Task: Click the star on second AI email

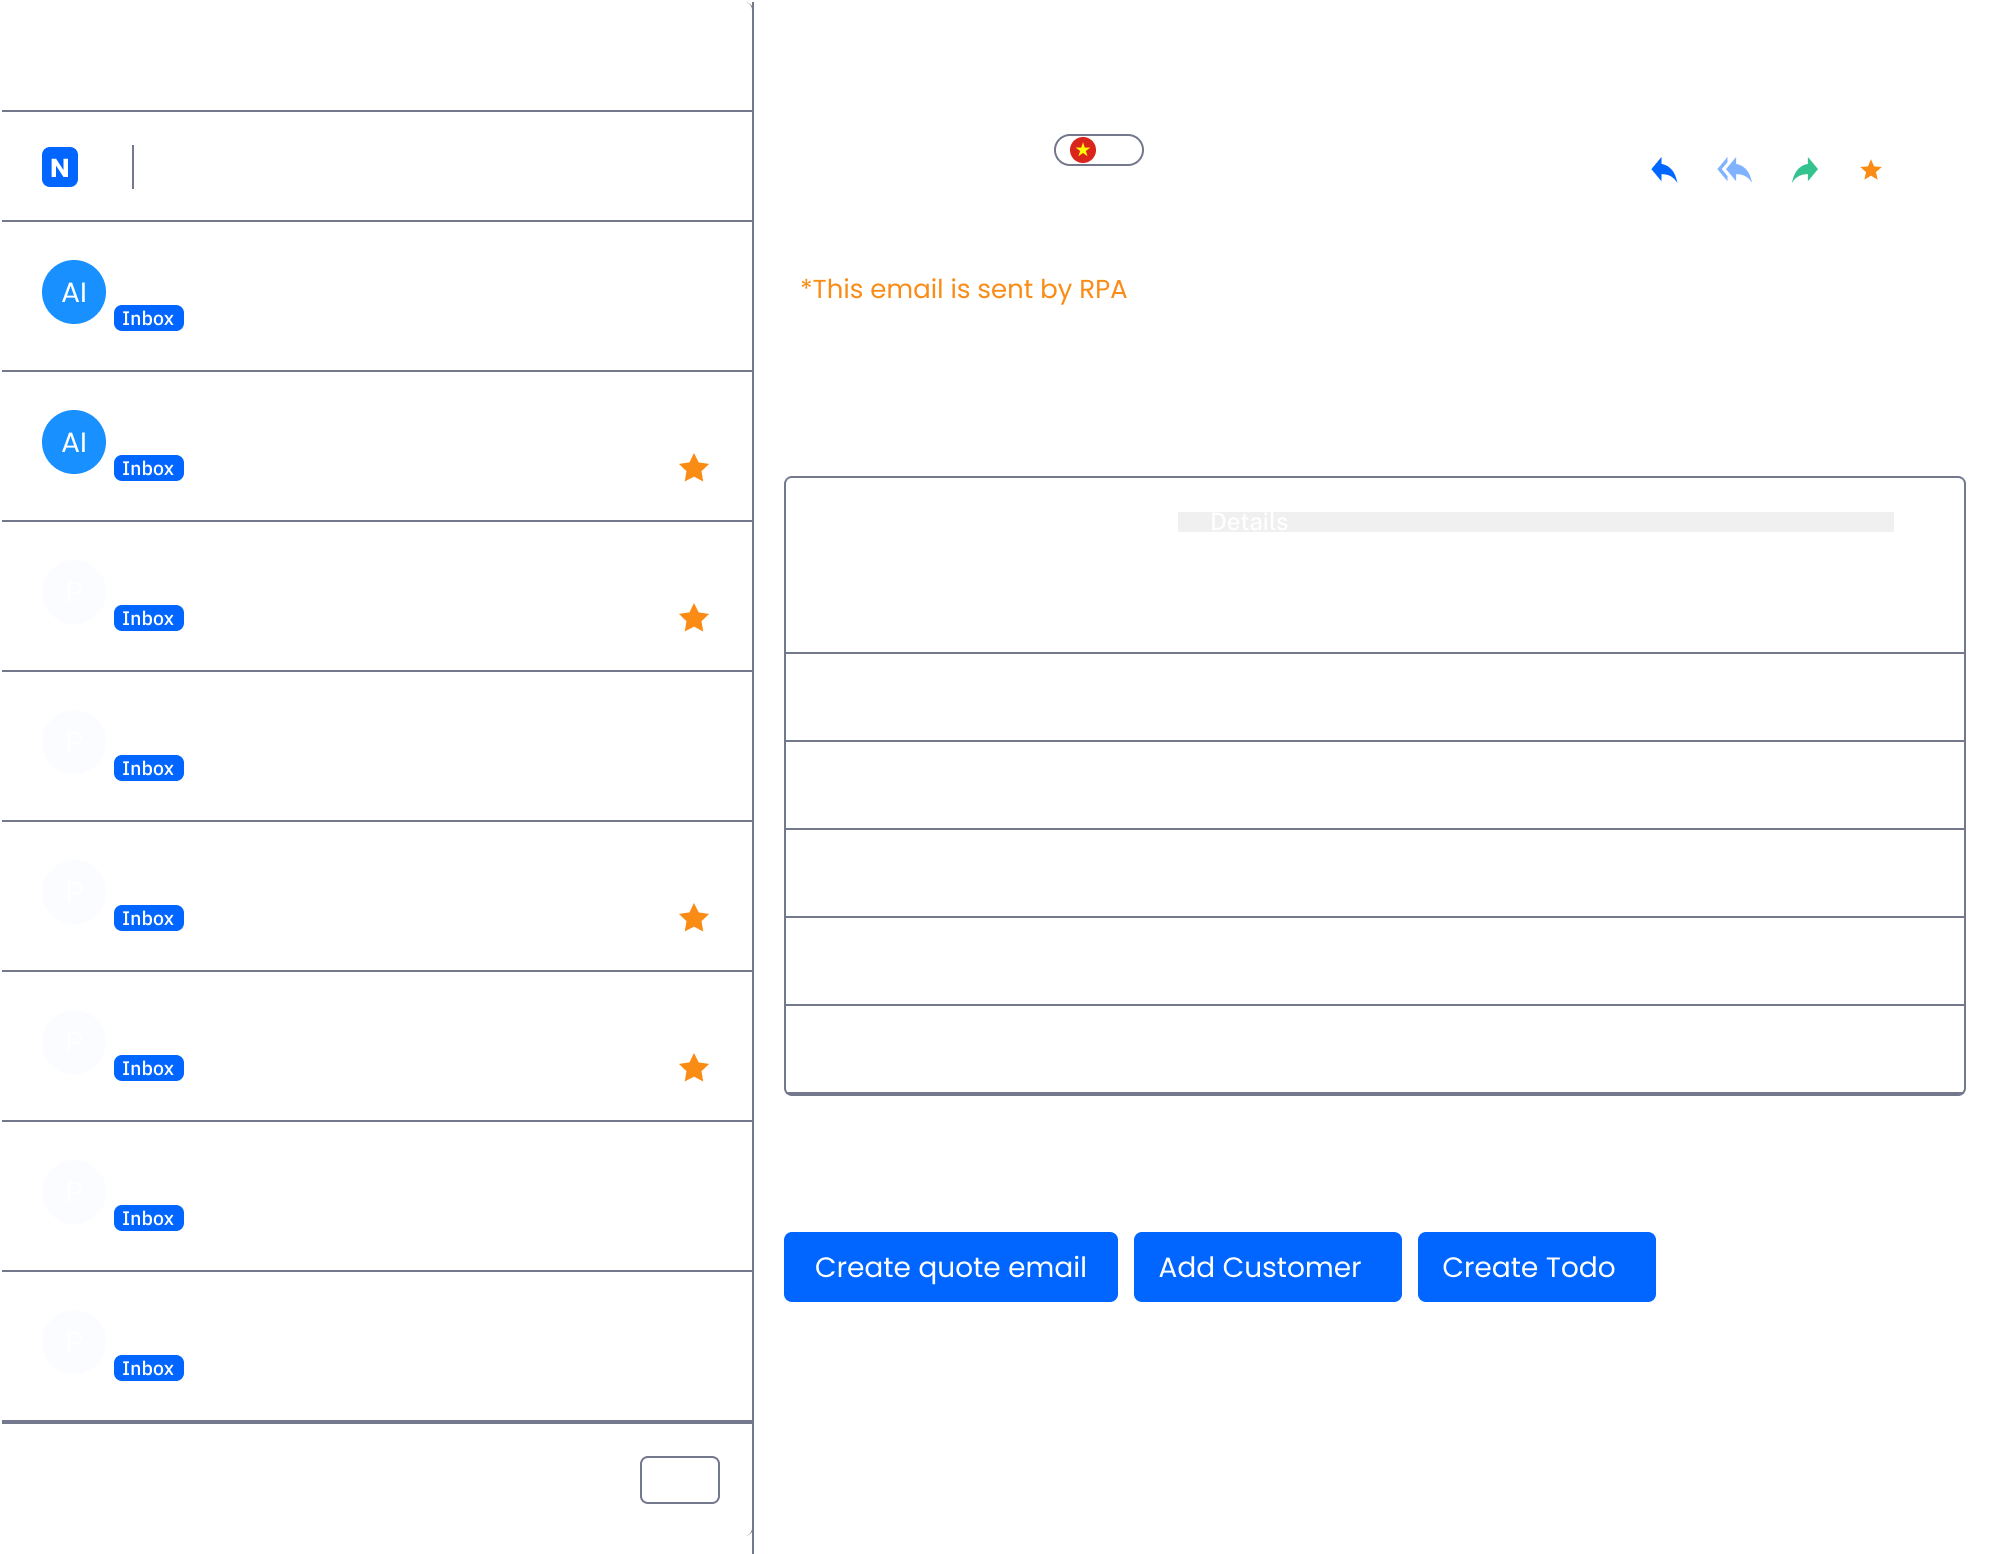Action: coord(694,468)
